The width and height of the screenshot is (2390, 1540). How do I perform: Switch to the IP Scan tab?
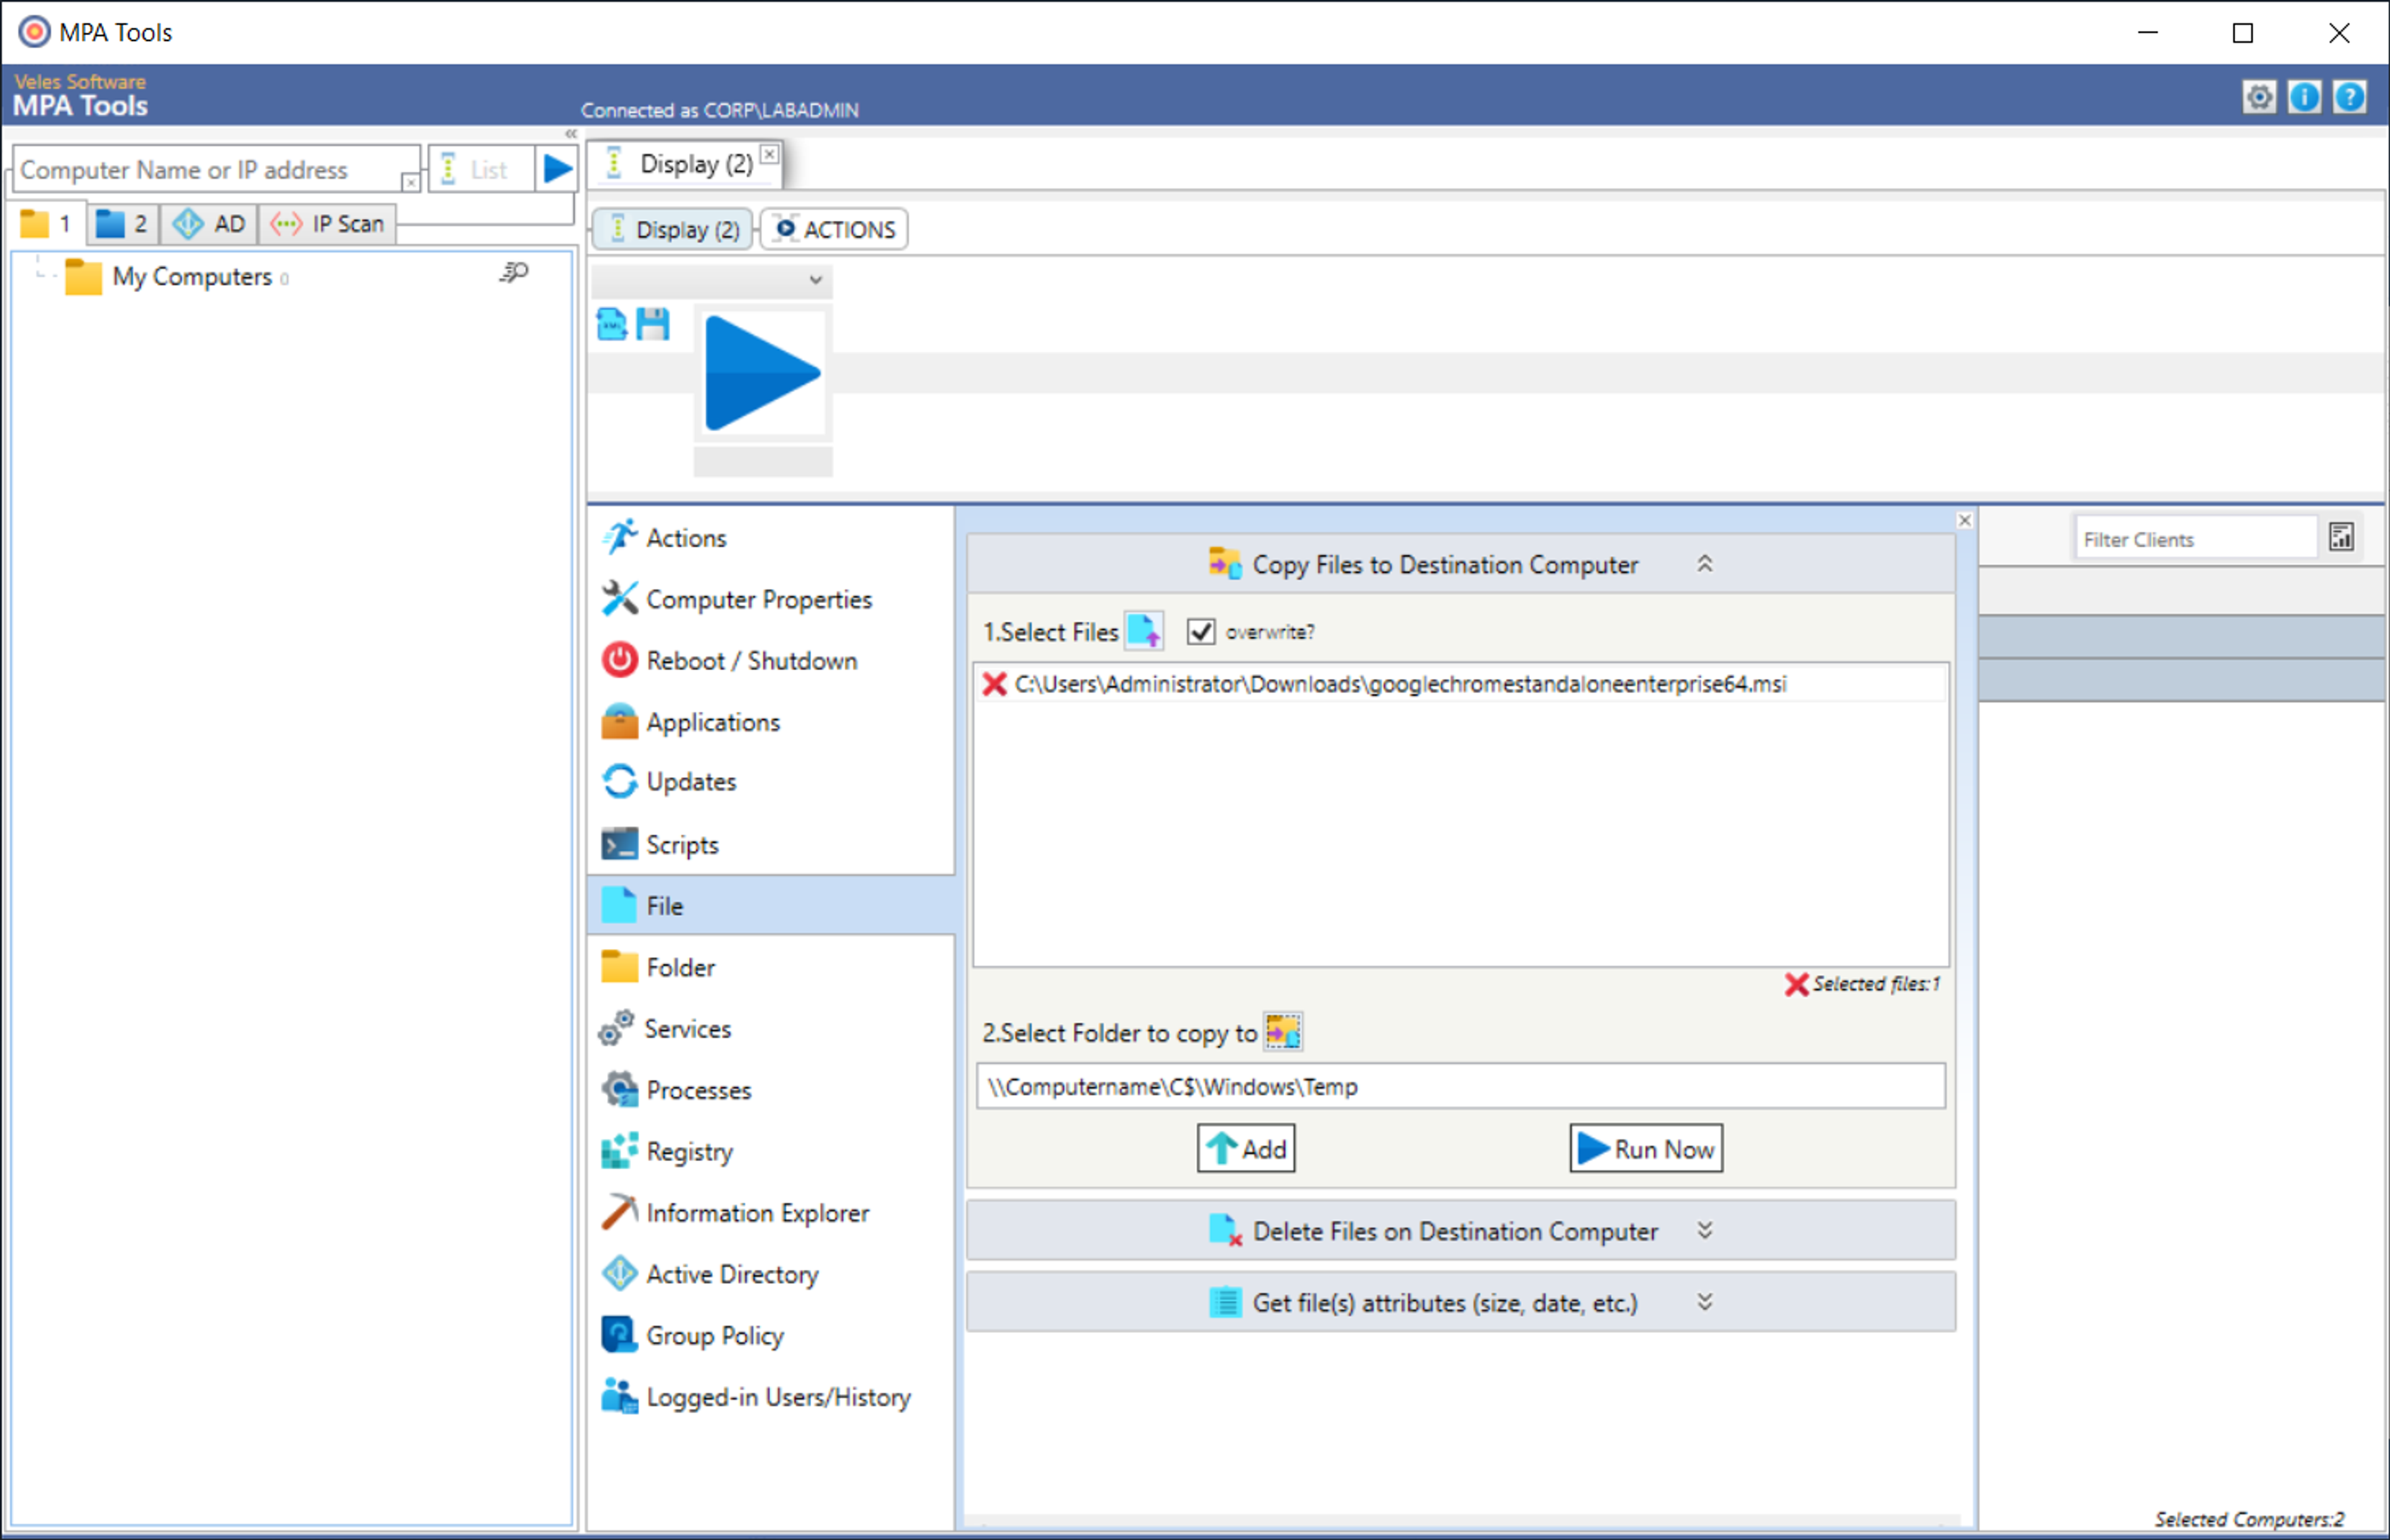point(328,223)
